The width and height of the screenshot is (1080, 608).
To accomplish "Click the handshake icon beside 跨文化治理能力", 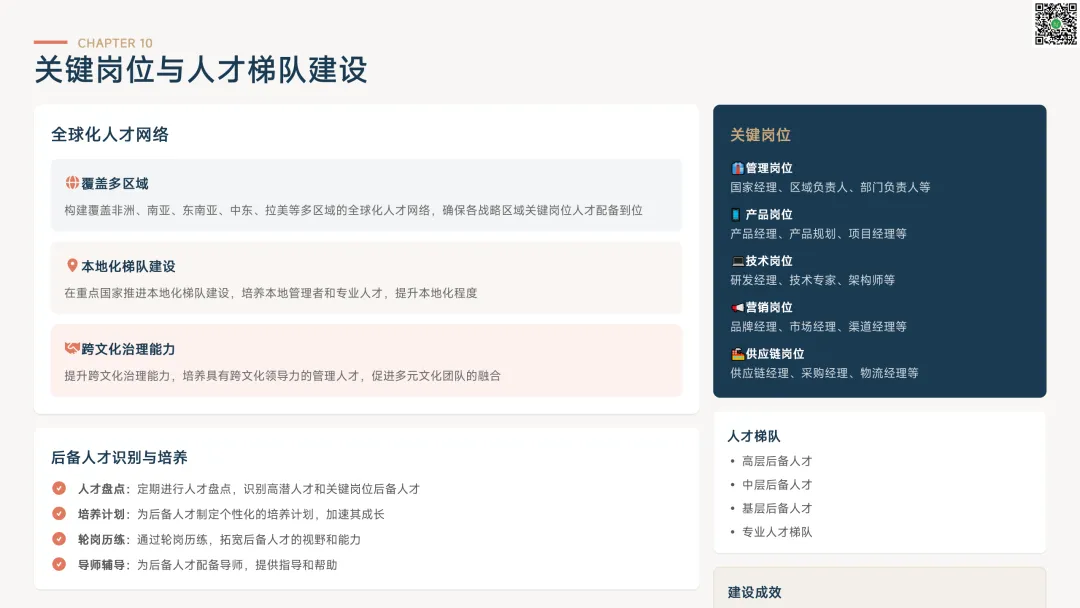I will [x=72, y=348].
